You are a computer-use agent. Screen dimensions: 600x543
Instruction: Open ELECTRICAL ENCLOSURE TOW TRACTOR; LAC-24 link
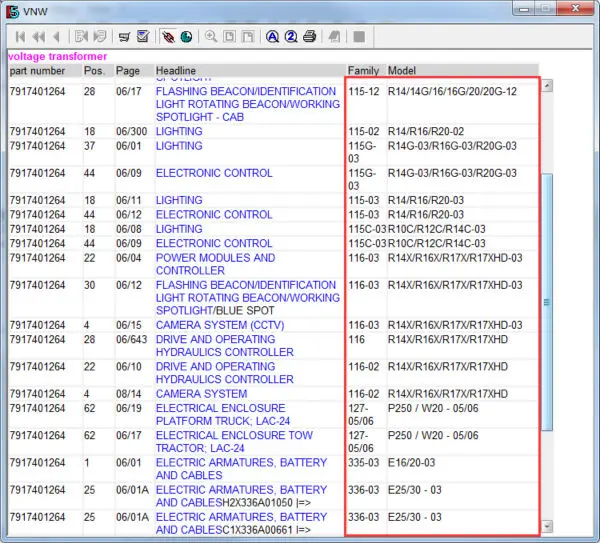click(234, 442)
